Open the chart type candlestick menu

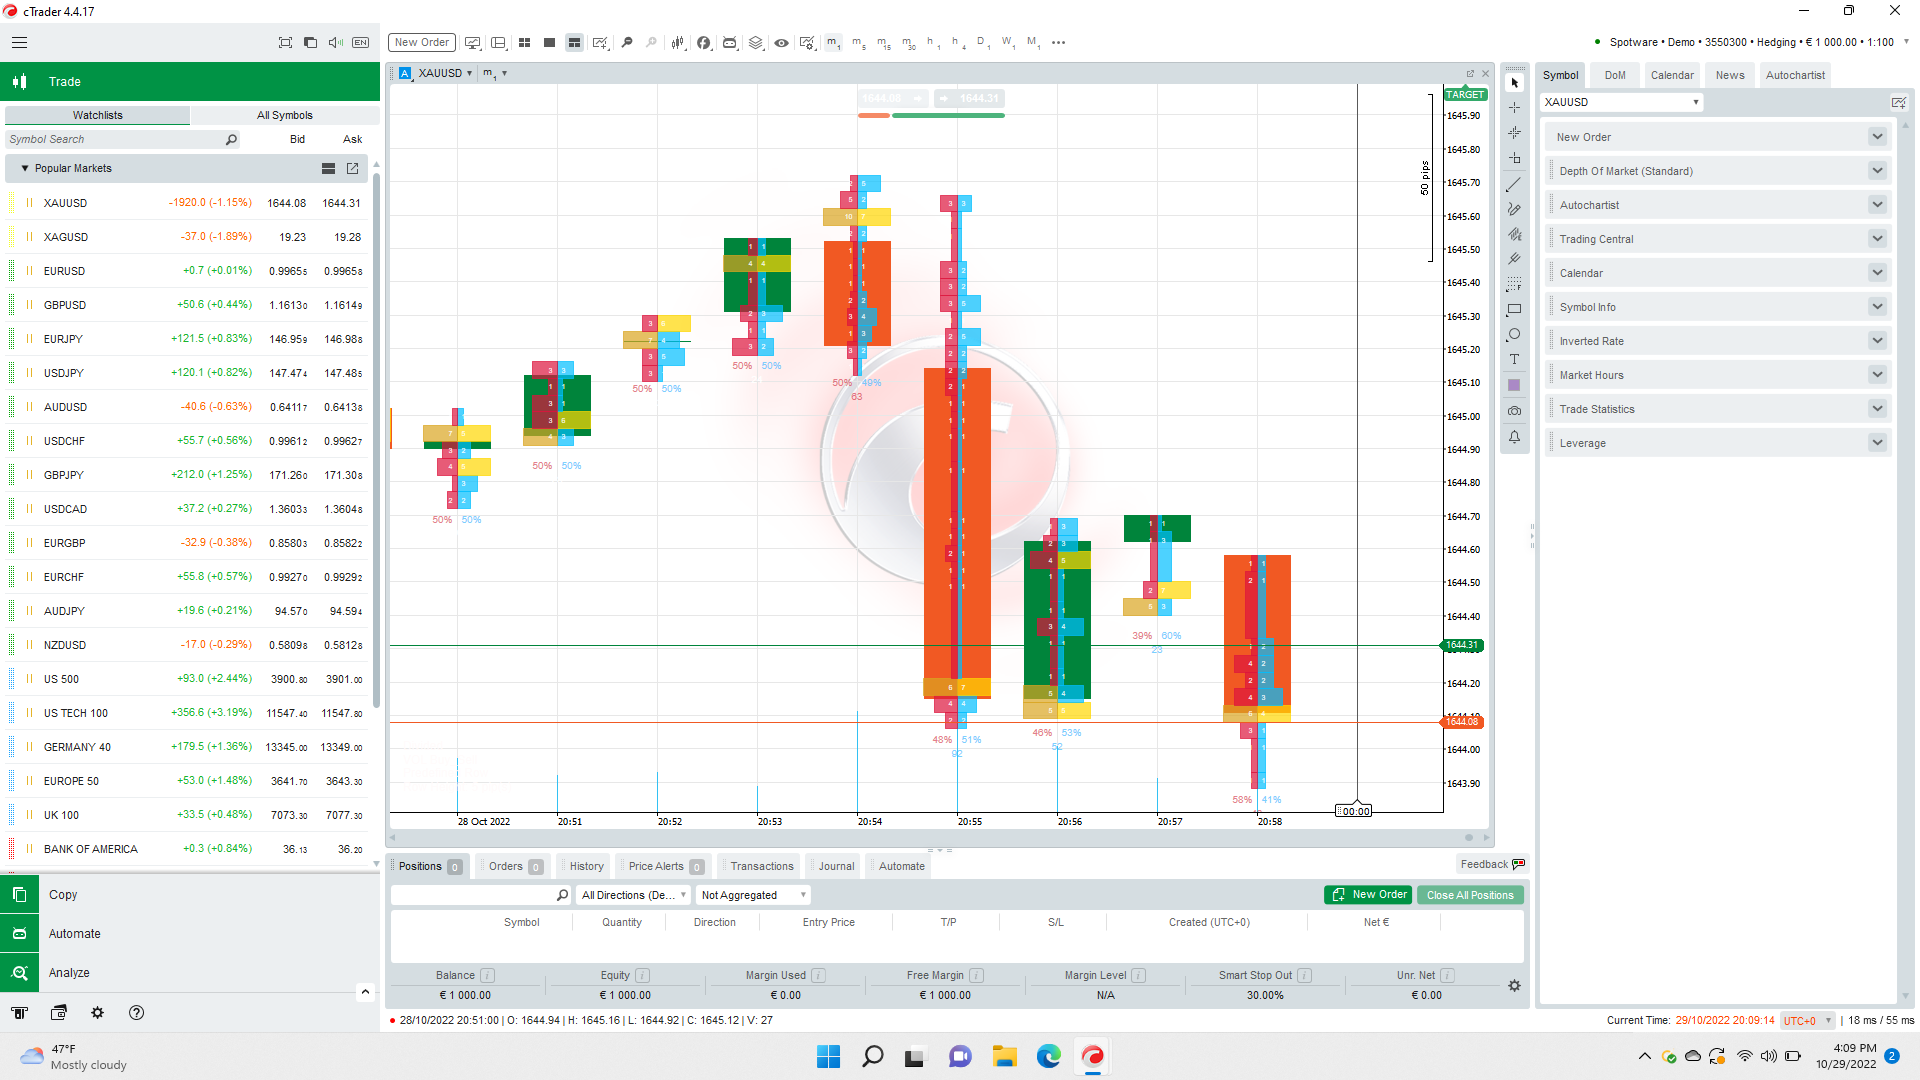tap(678, 43)
